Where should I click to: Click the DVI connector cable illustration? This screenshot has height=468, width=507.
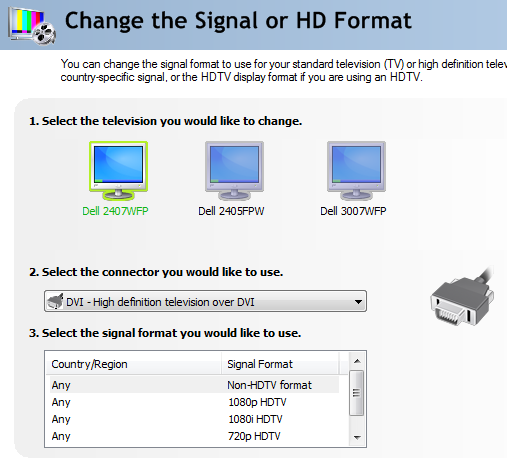point(463,297)
